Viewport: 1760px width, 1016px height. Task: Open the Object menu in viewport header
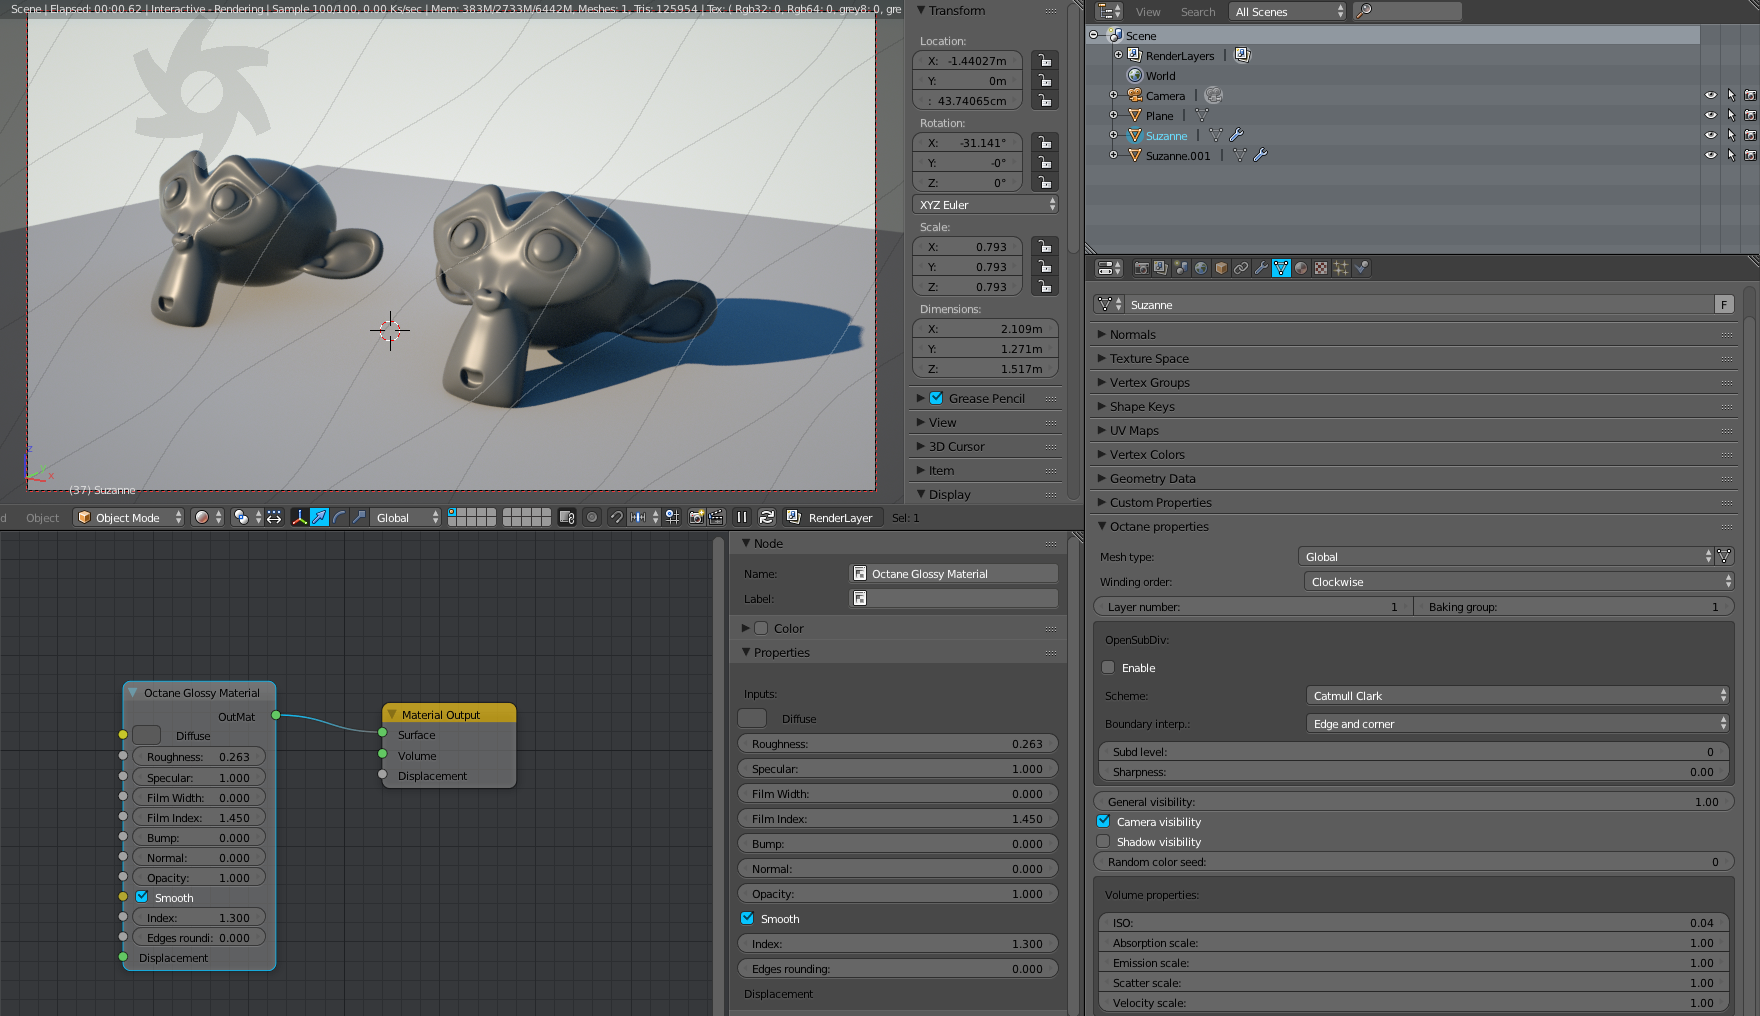43,518
